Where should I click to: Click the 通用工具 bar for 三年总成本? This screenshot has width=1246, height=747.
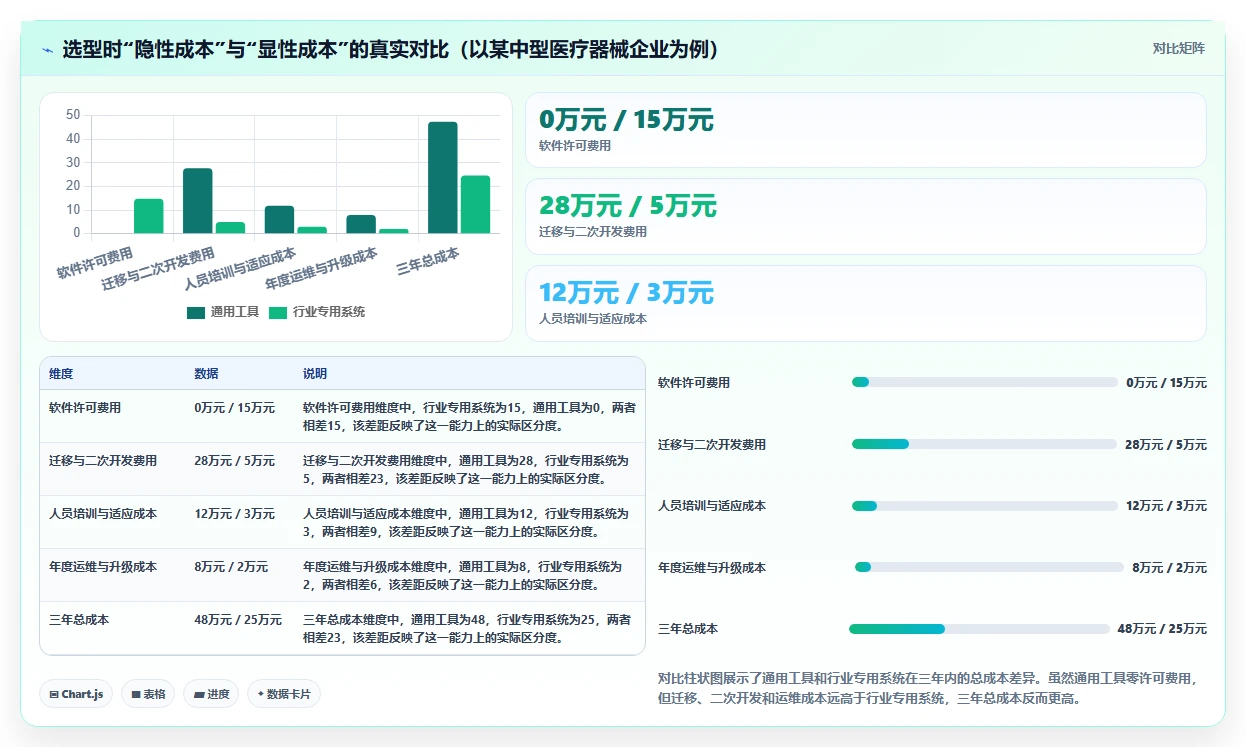point(442,178)
